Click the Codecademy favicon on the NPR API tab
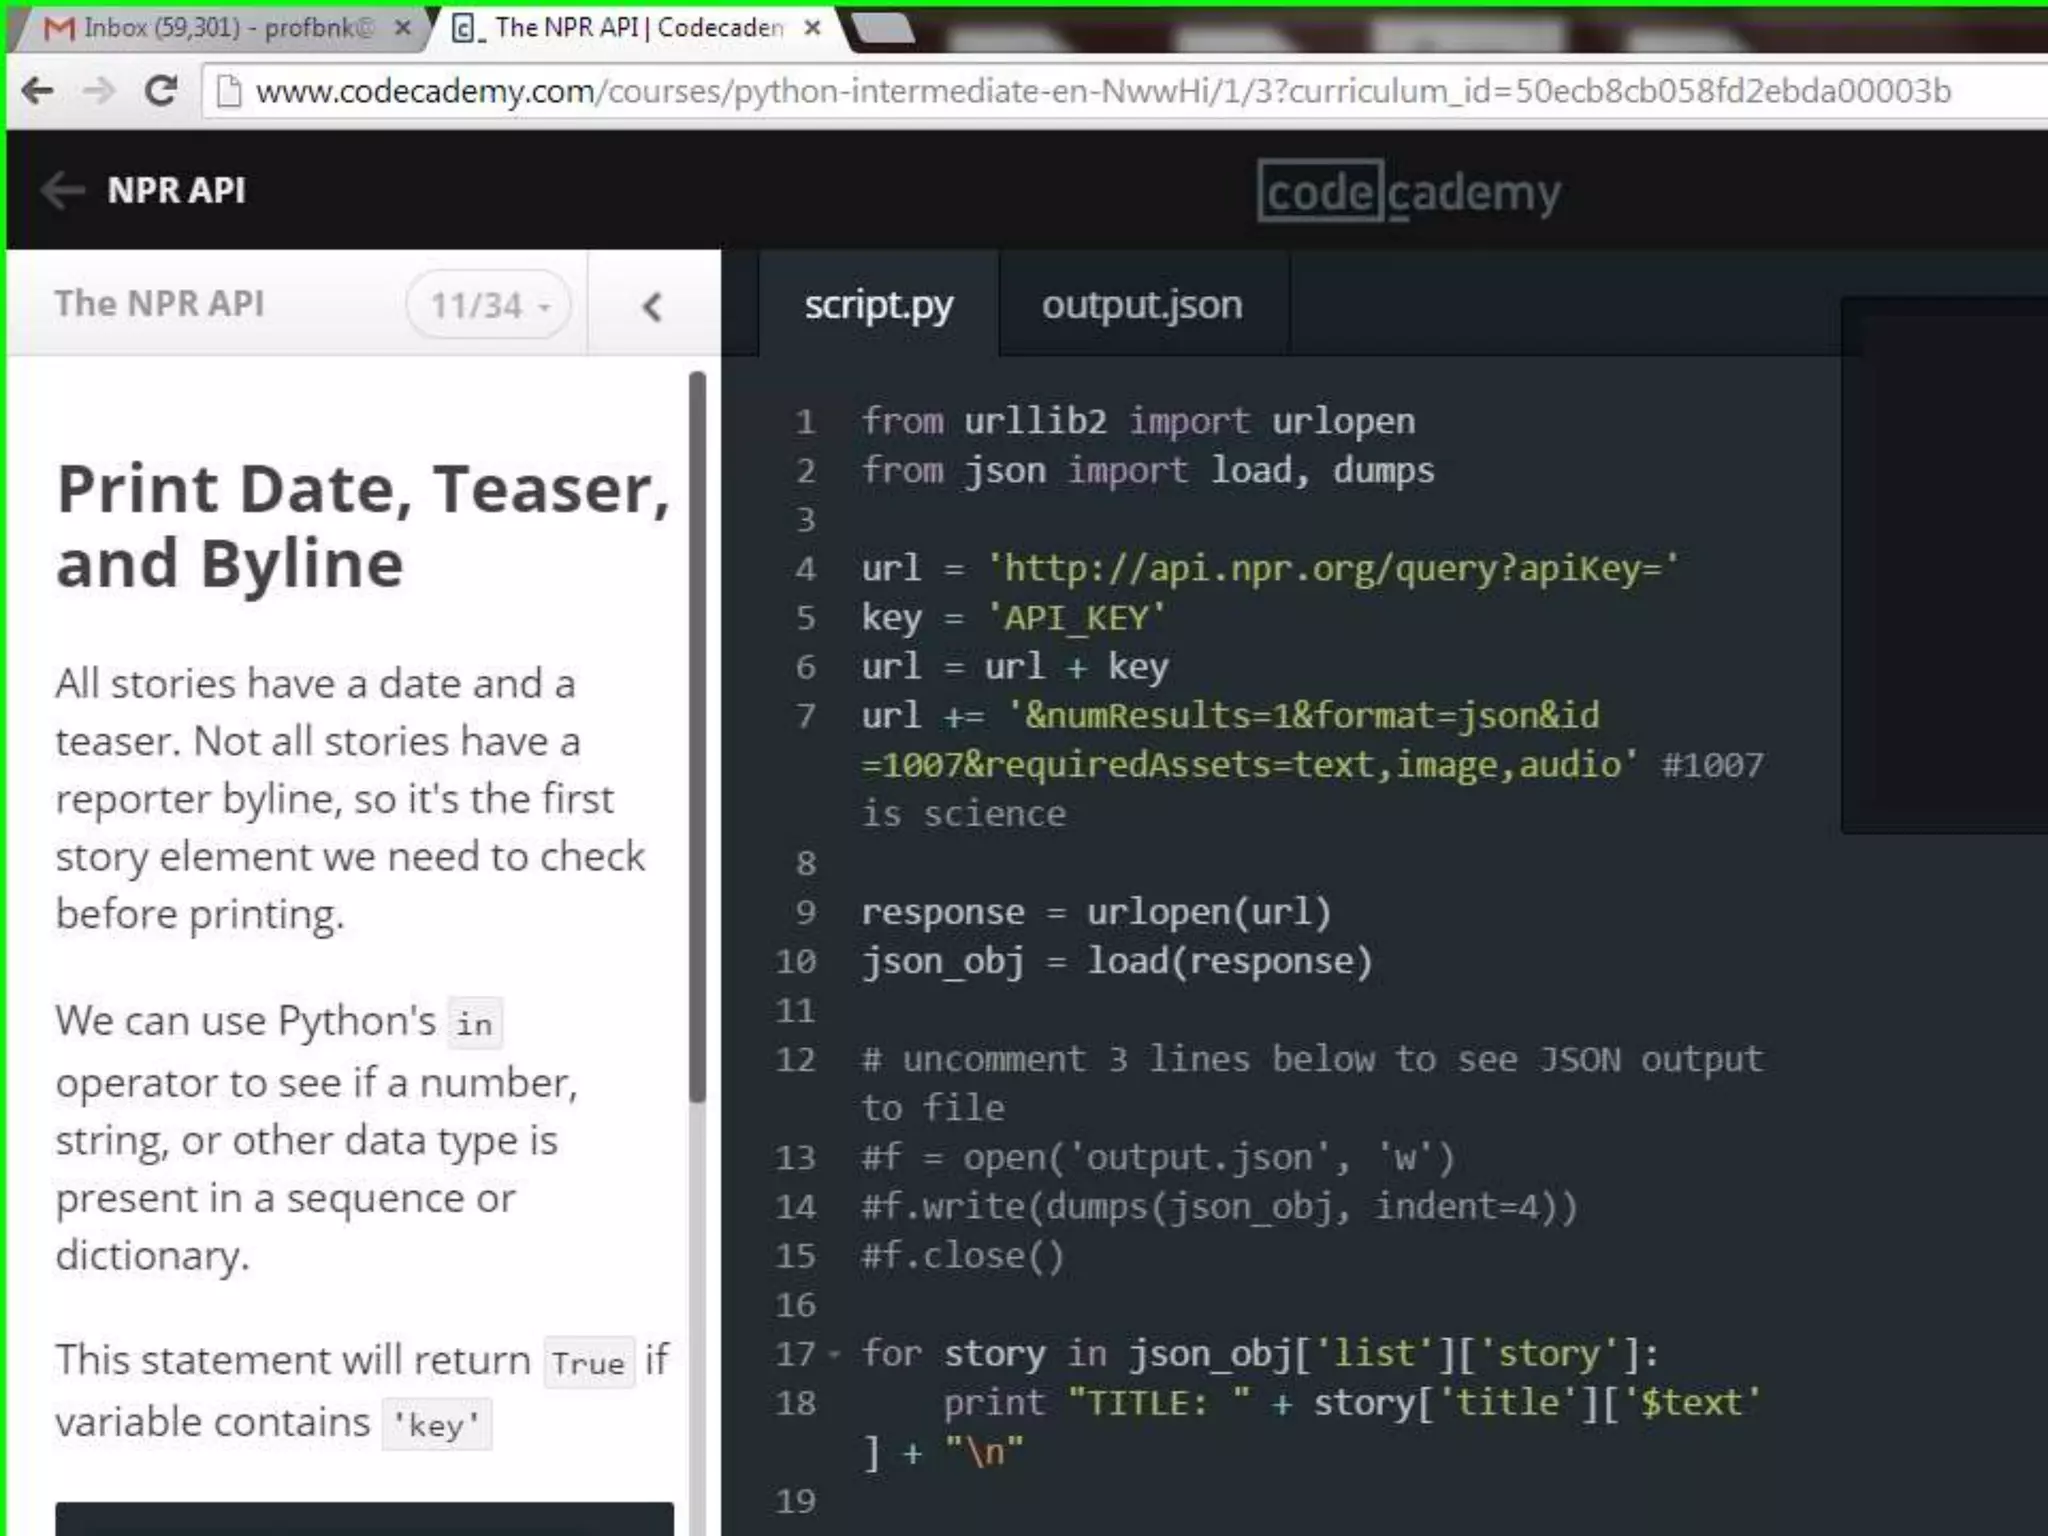 [464, 28]
